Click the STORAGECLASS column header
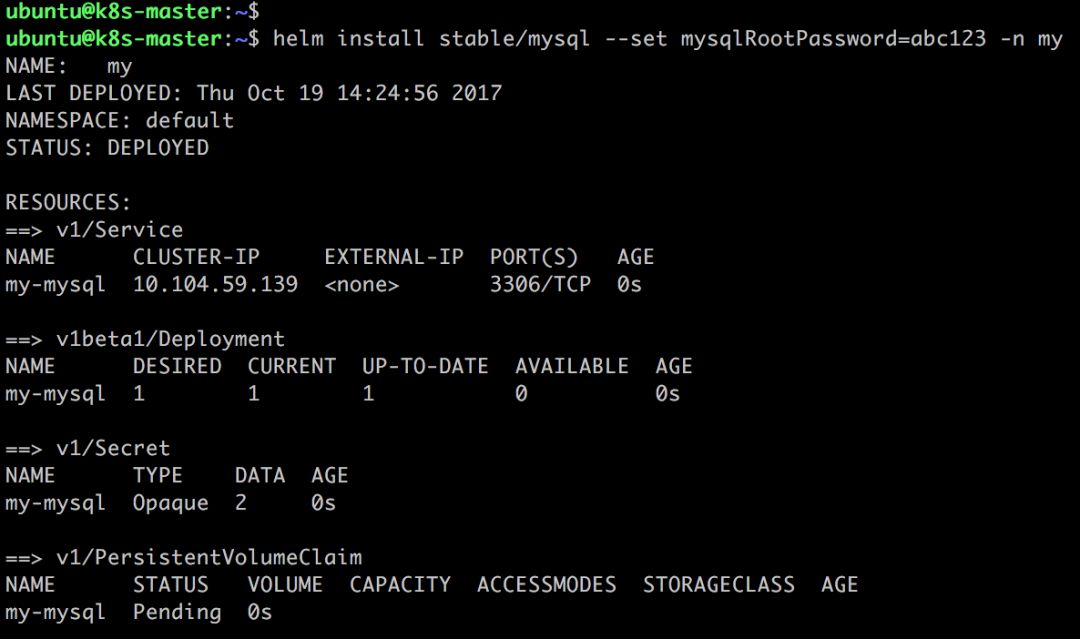 pyautogui.click(x=719, y=585)
